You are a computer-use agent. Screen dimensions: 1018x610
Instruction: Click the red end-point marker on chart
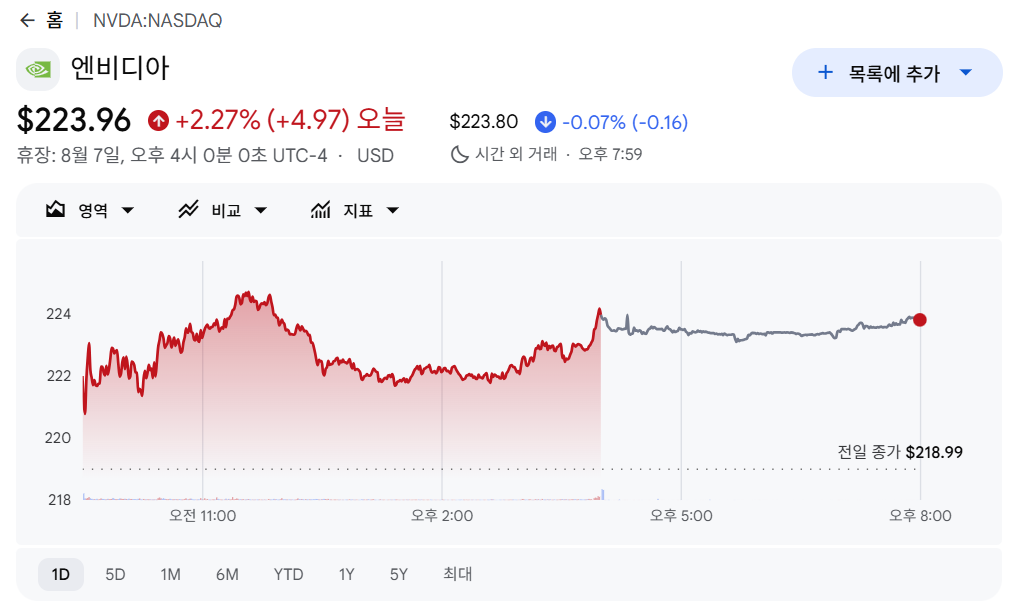coord(920,320)
